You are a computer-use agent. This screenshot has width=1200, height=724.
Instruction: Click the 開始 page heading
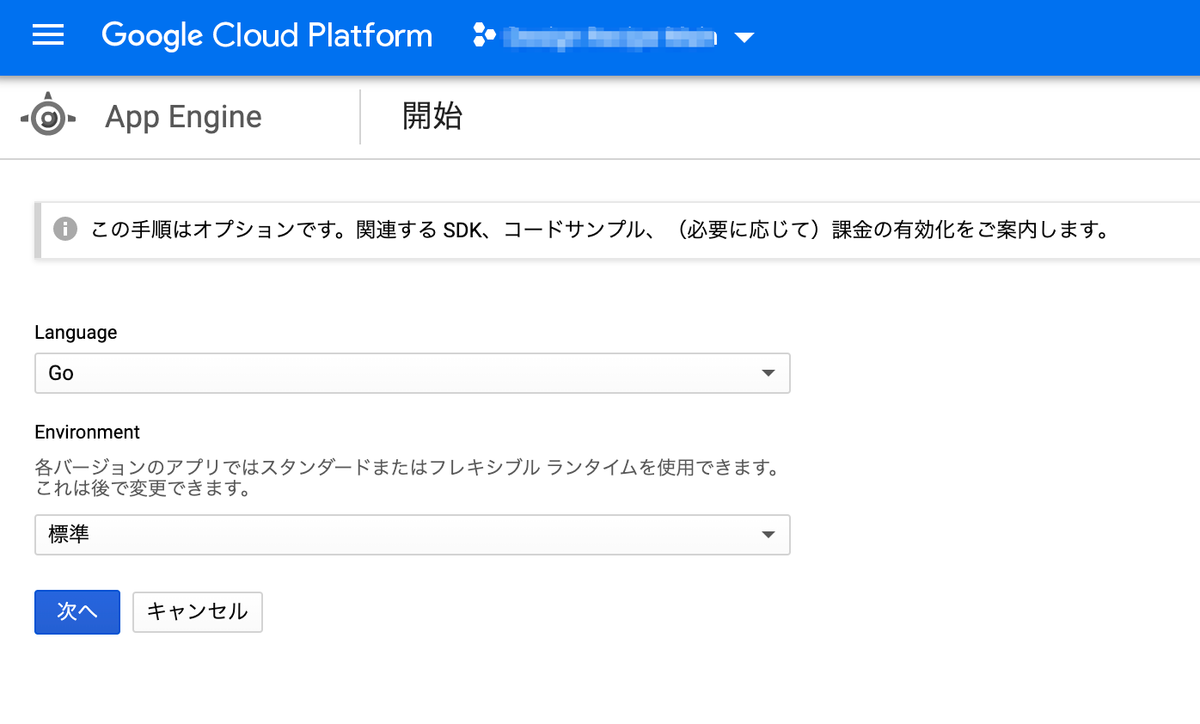pyautogui.click(x=432, y=117)
